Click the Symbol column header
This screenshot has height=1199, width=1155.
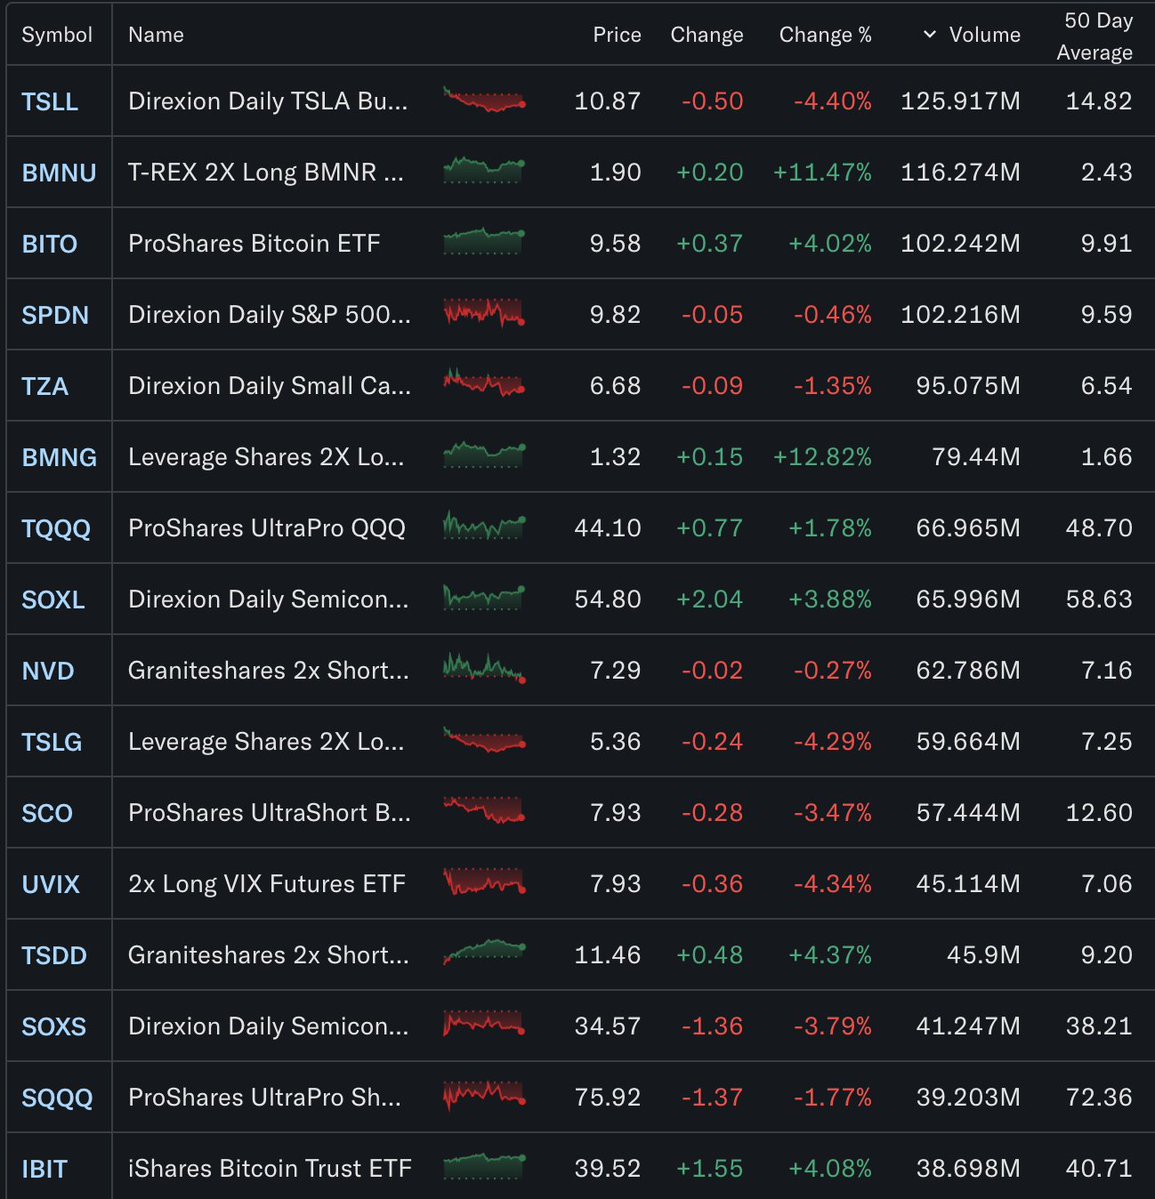pos(57,35)
